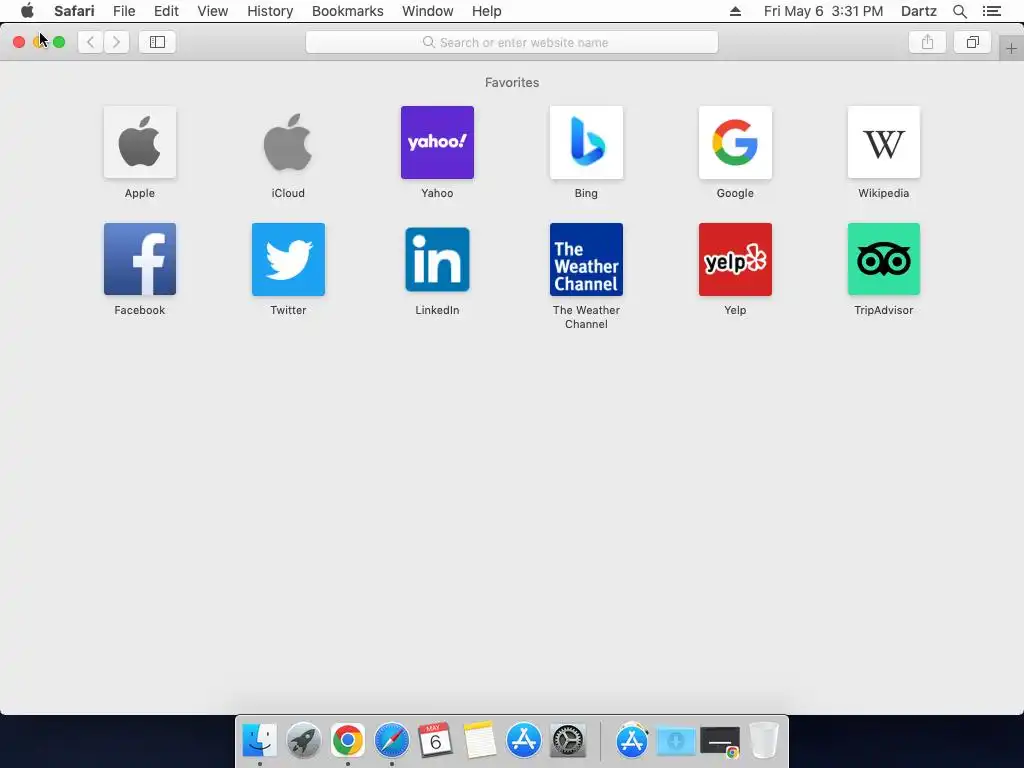Open the iCloud favorite tile
This screenshot has width=1024, height=768.
click(288, 142)
